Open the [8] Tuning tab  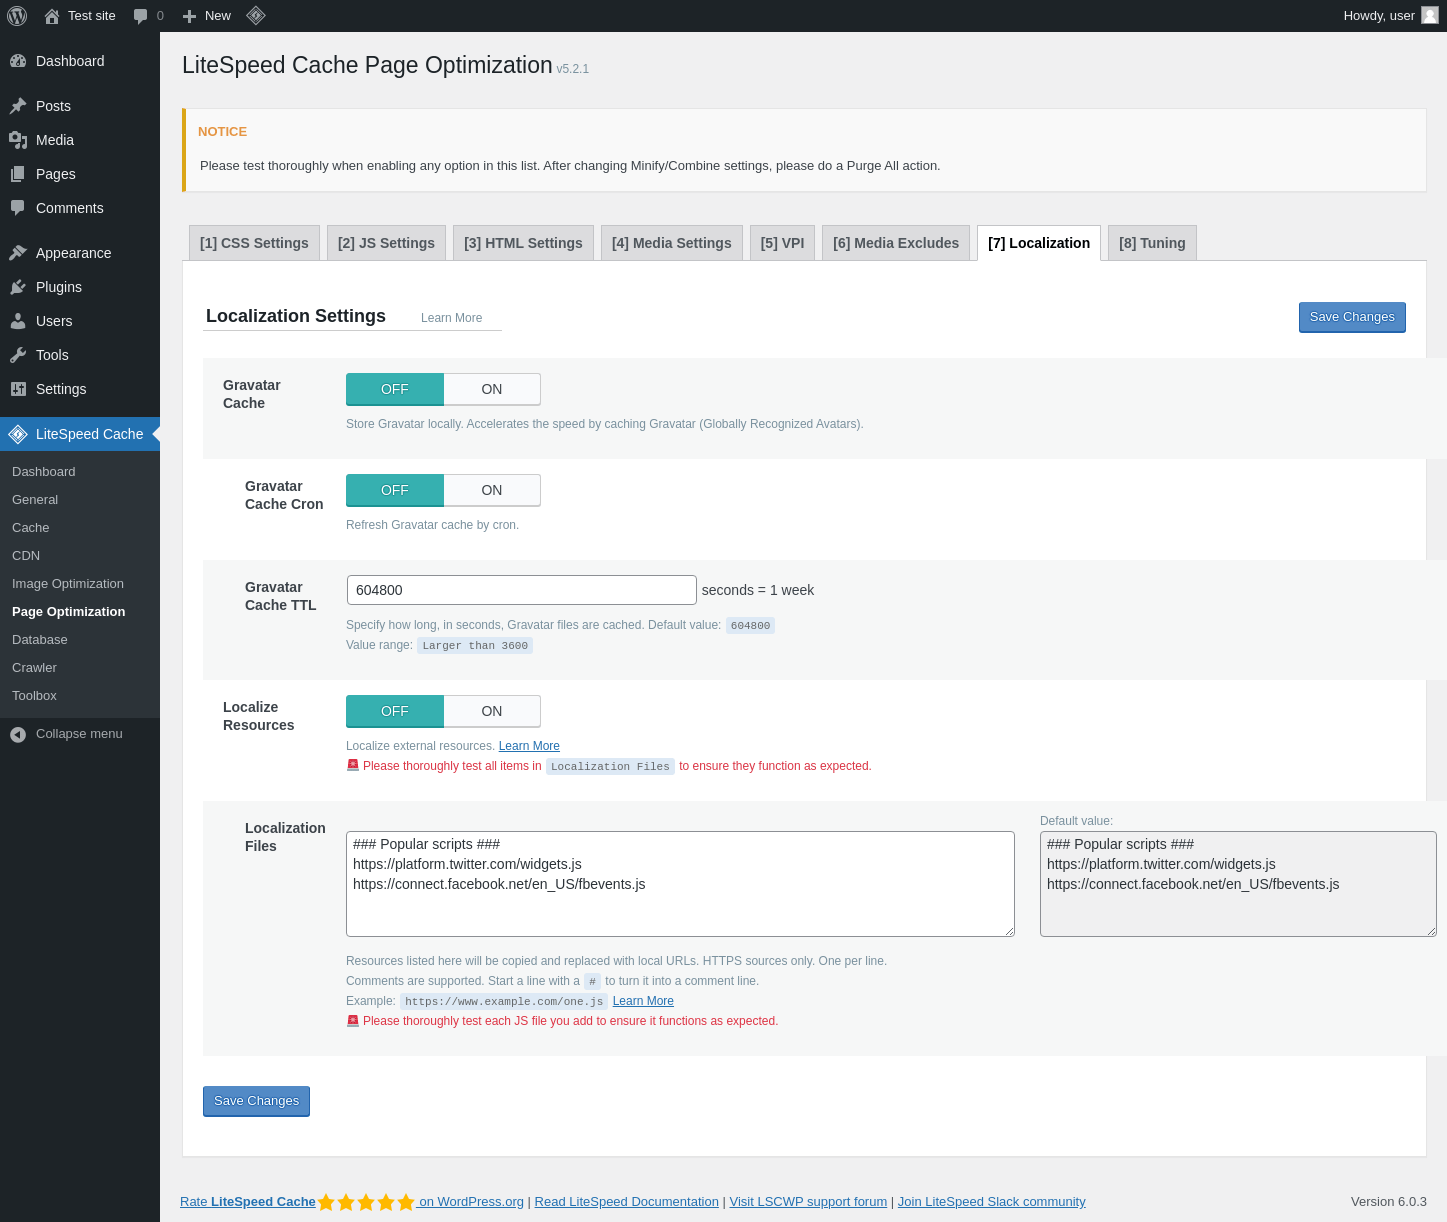[x=1151, y=243]
